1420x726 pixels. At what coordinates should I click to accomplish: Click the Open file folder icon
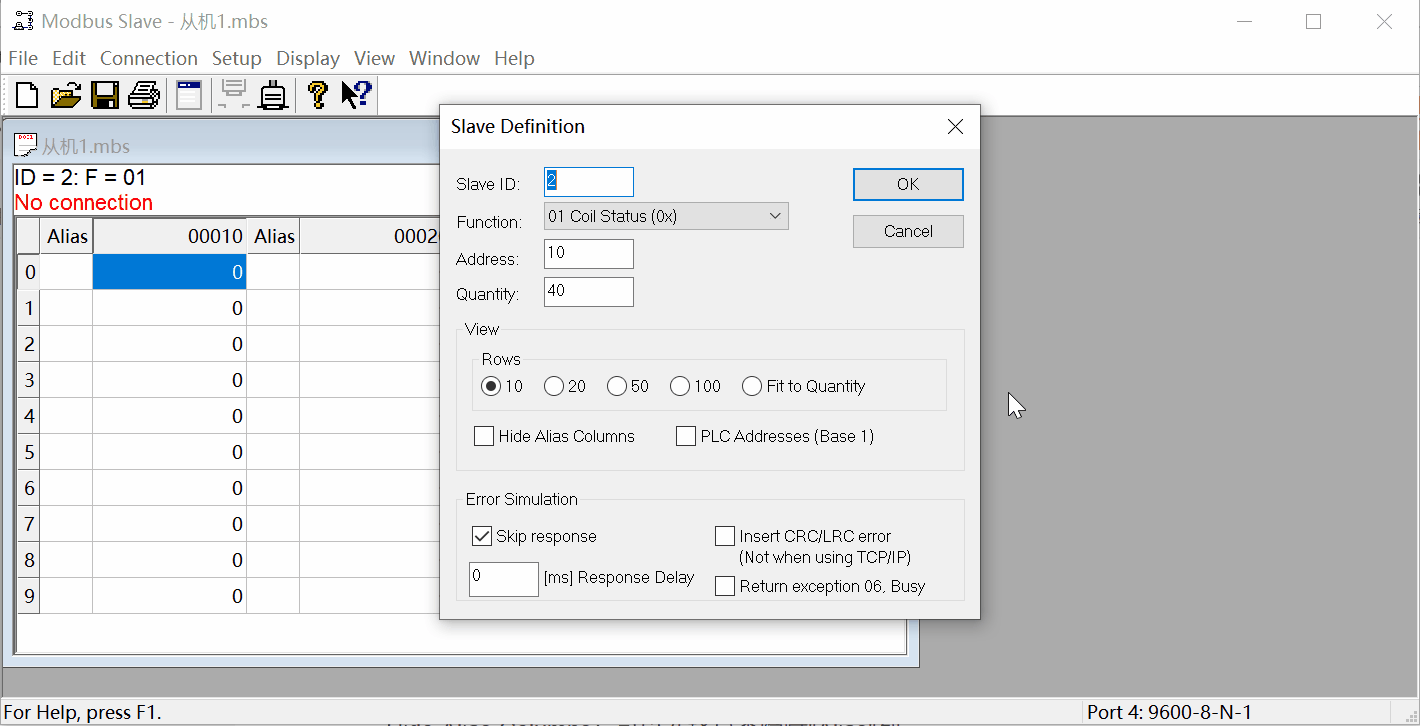coord(65,95)
